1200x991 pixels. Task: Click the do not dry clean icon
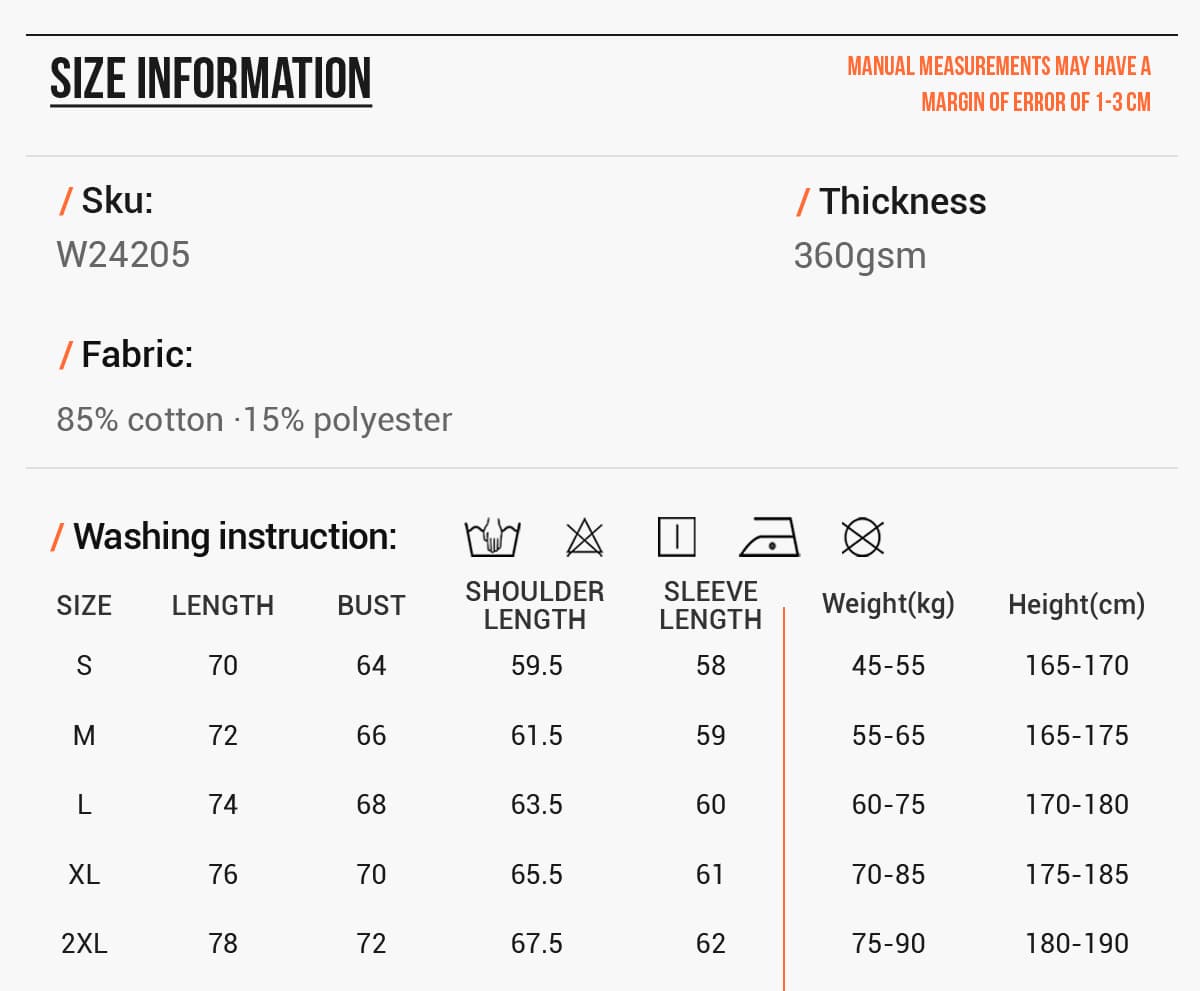[862, 537]
